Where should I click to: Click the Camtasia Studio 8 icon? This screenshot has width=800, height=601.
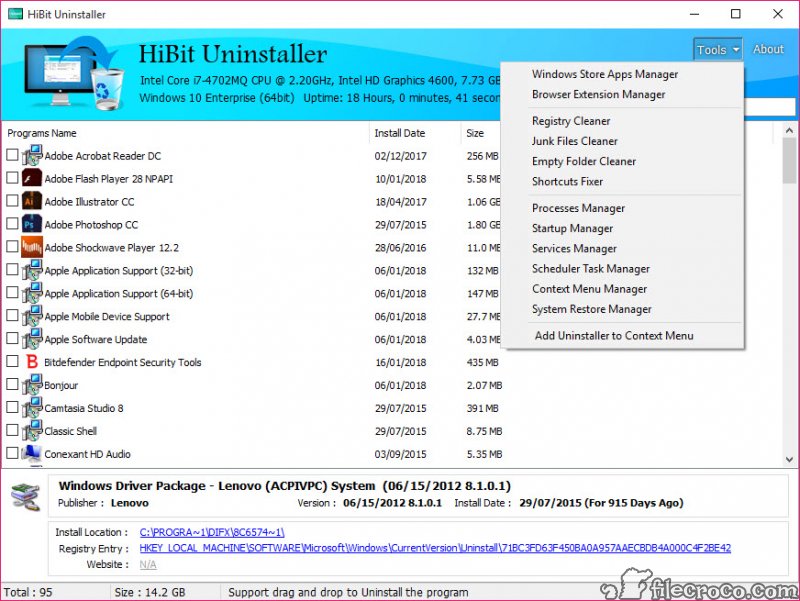coord(32,408)
